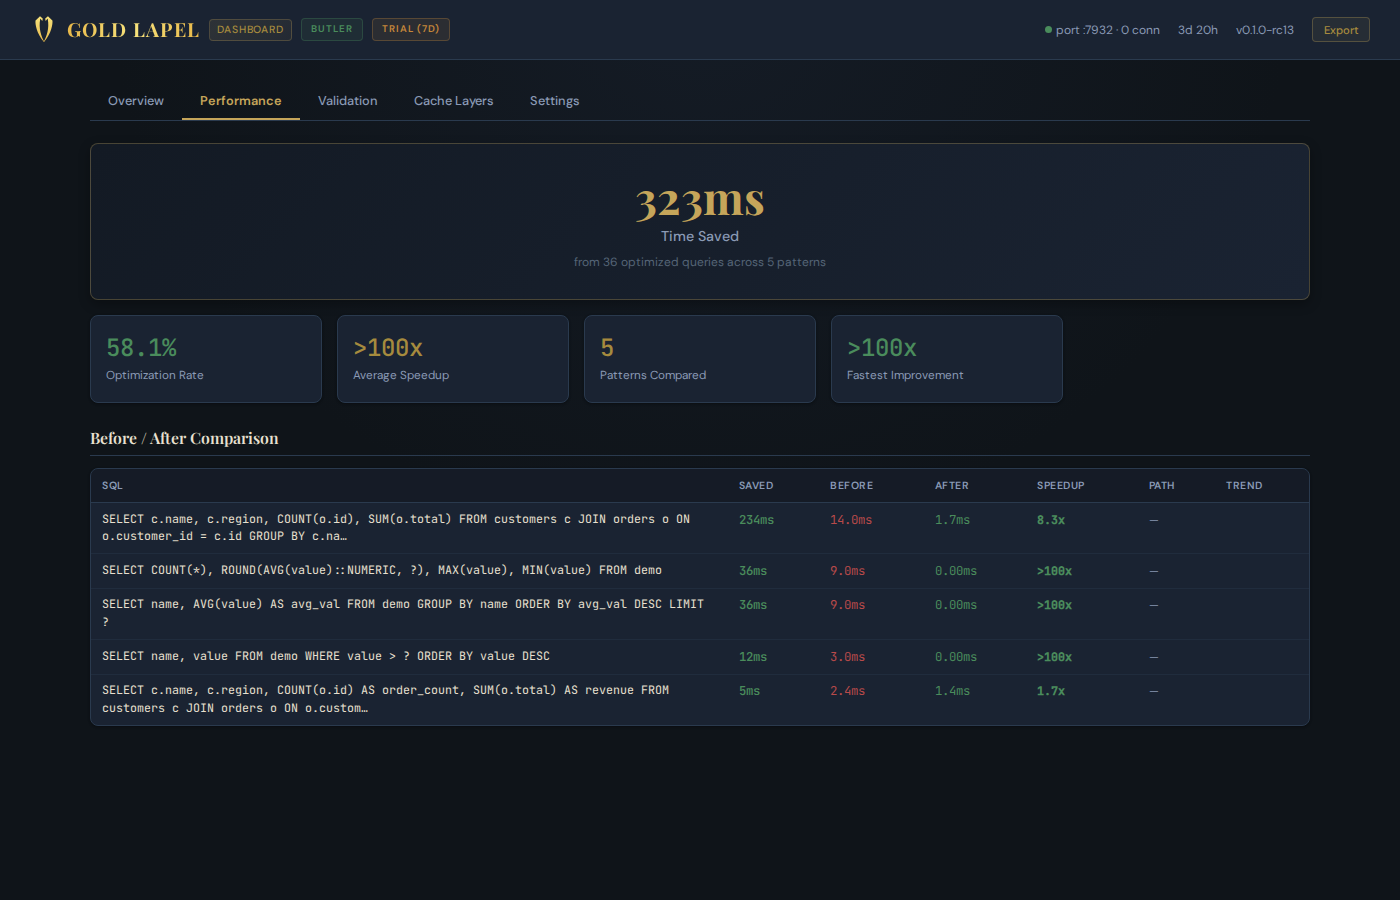This screenshot has width=1400, height=900.
Task: Click the TRIAL (7D) badge
Action: 410,29
